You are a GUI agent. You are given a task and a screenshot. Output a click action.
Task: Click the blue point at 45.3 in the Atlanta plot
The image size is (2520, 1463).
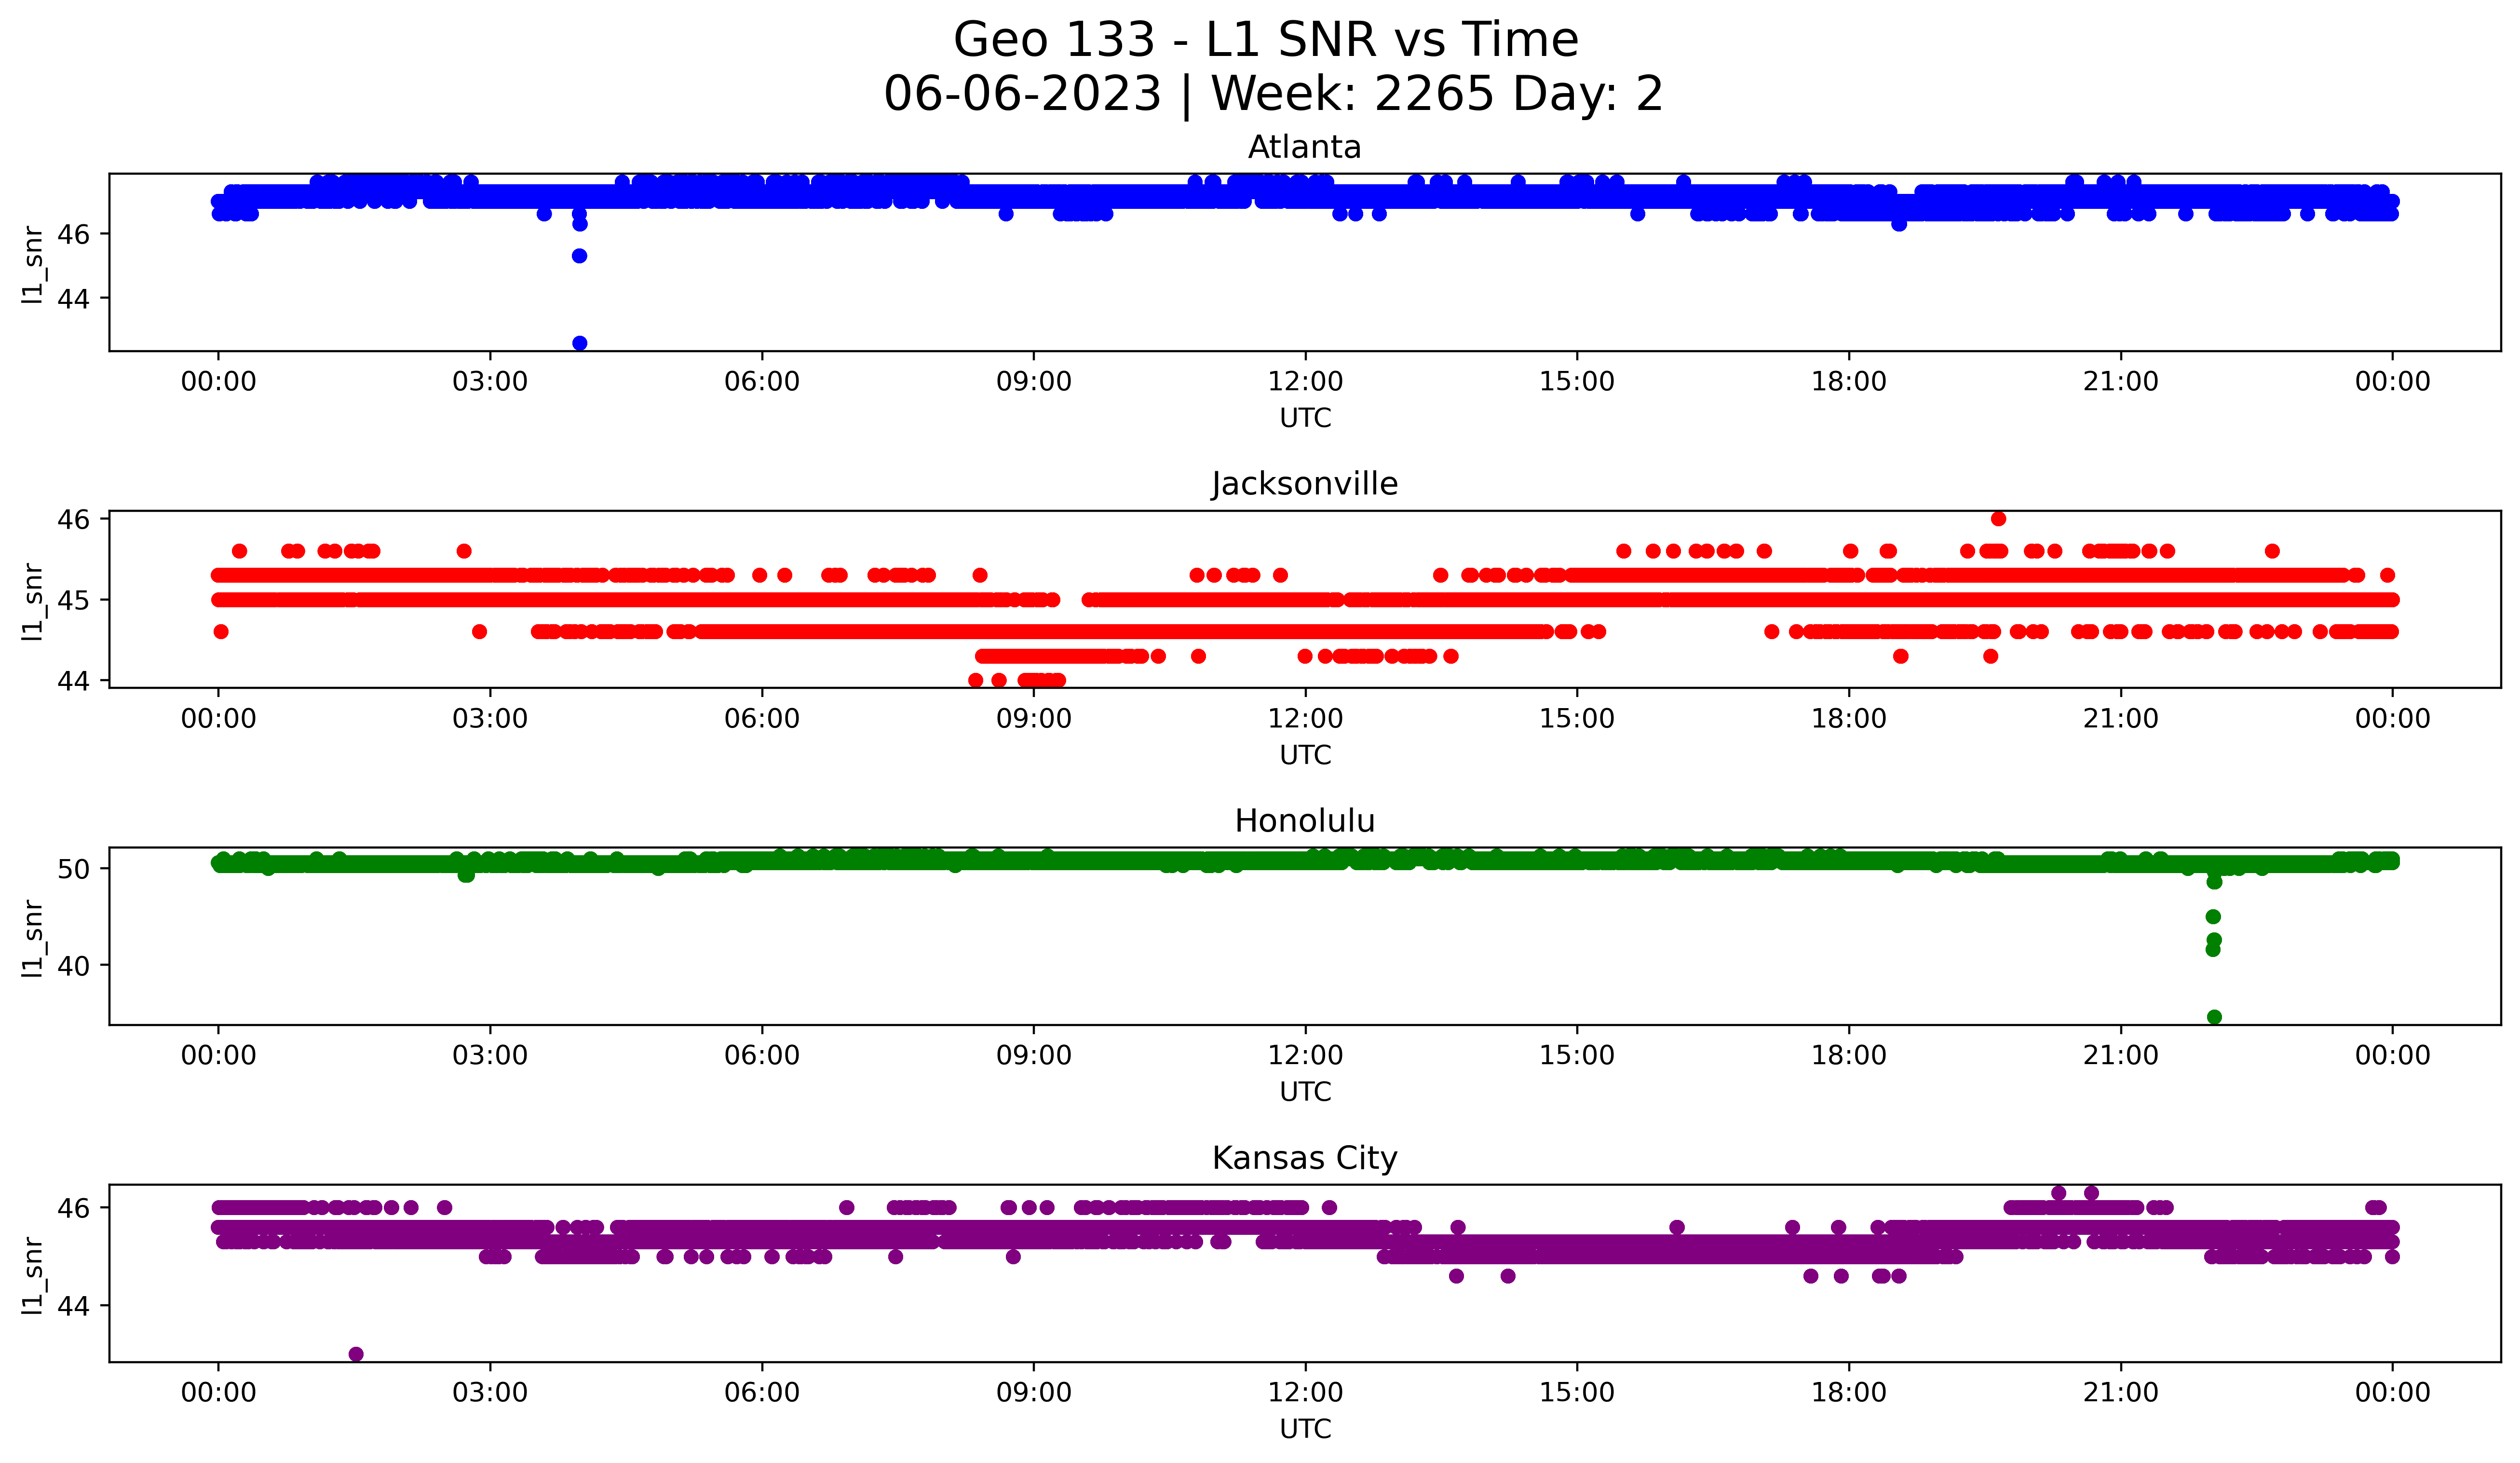[579, 256]
